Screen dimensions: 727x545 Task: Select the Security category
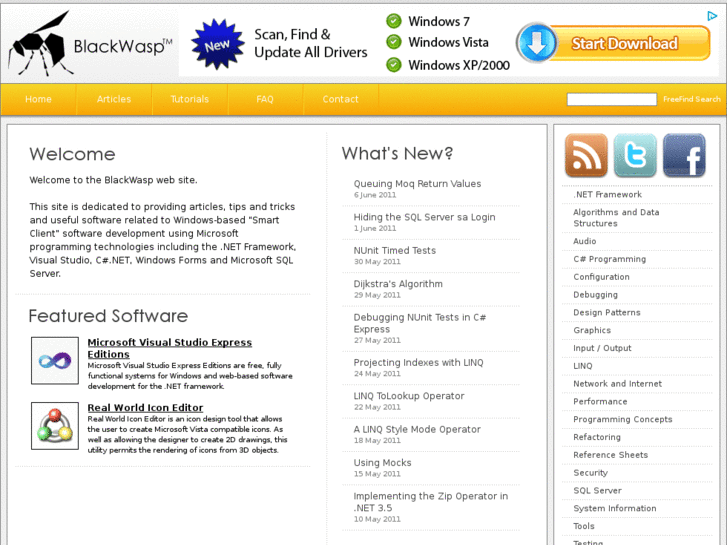(590, 473)
